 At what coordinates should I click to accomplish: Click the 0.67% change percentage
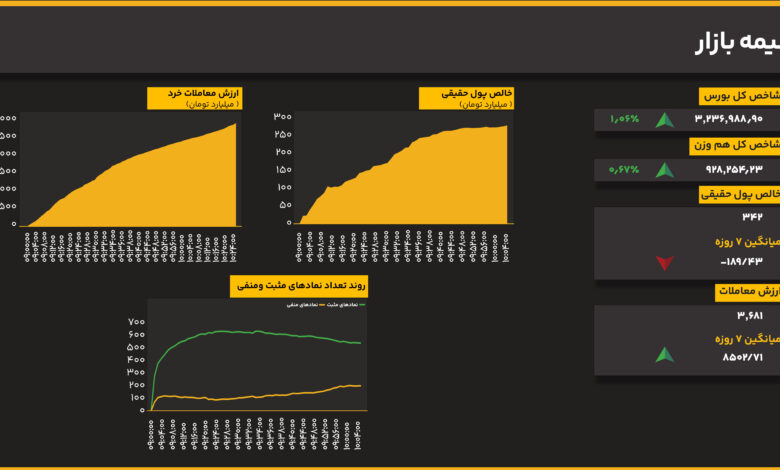tap(624, 170)
